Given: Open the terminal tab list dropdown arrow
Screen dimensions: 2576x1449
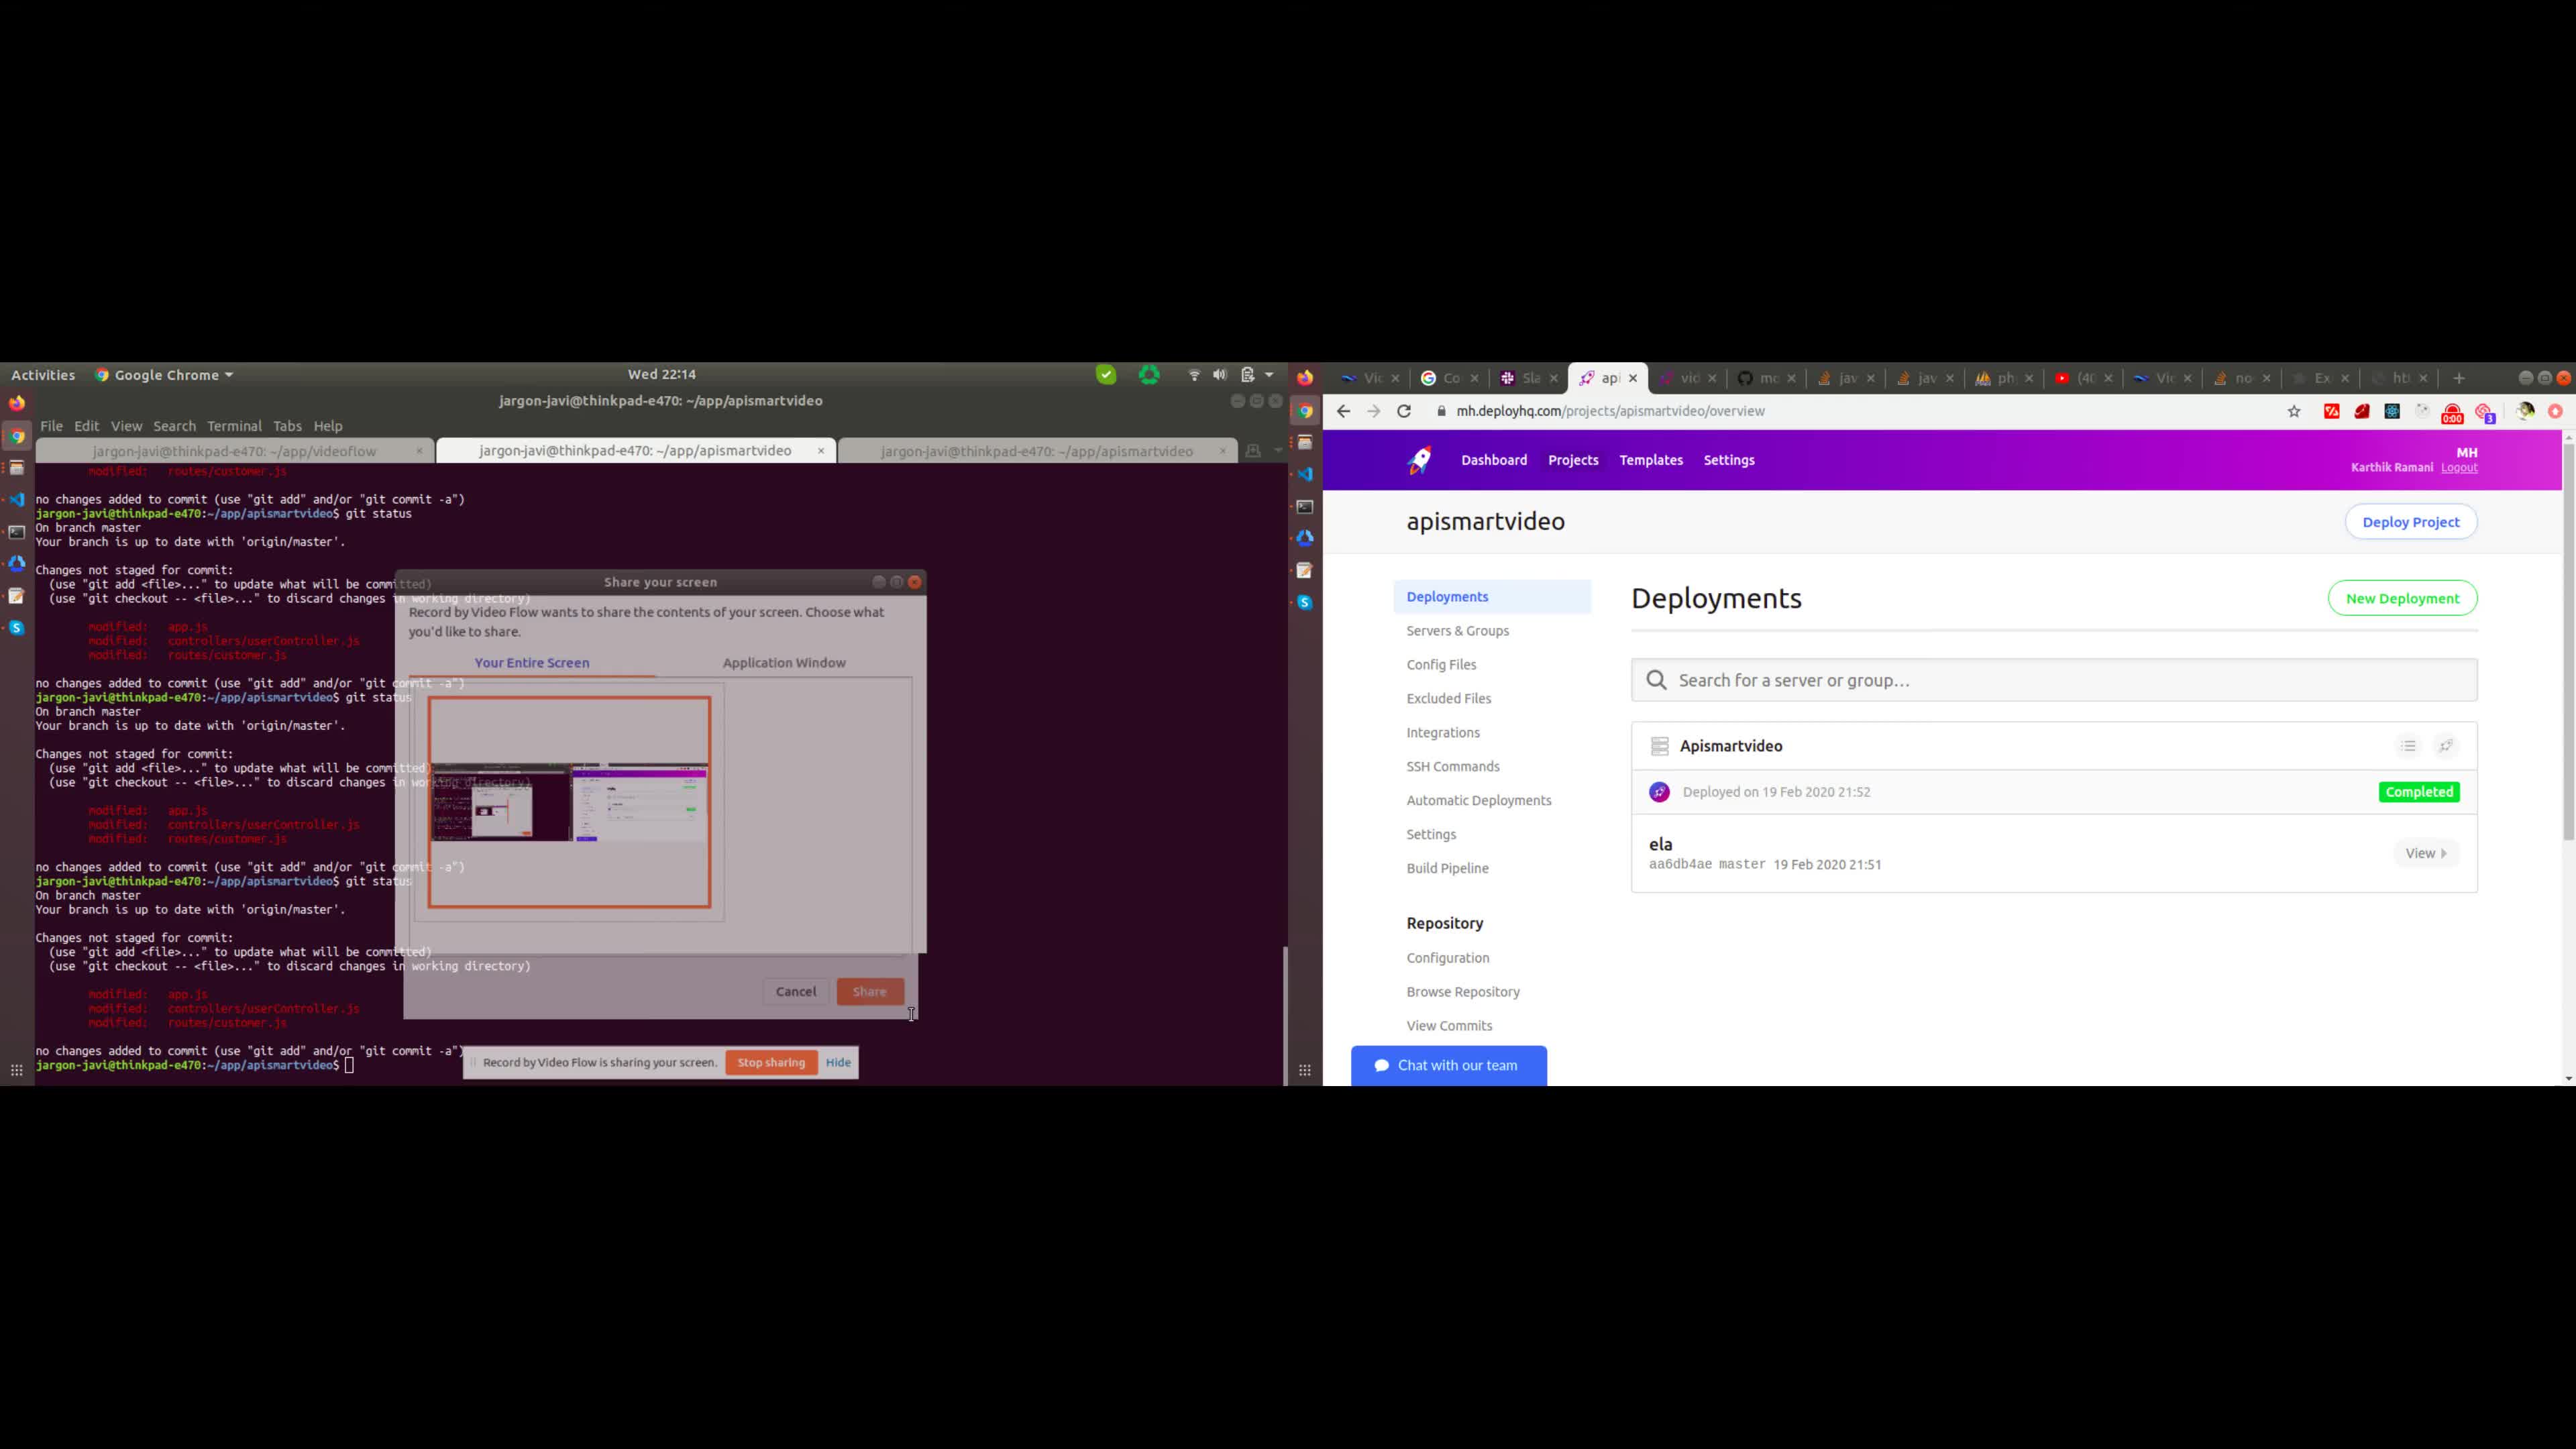Looking at the screenshot, I should click(1278, 451).
